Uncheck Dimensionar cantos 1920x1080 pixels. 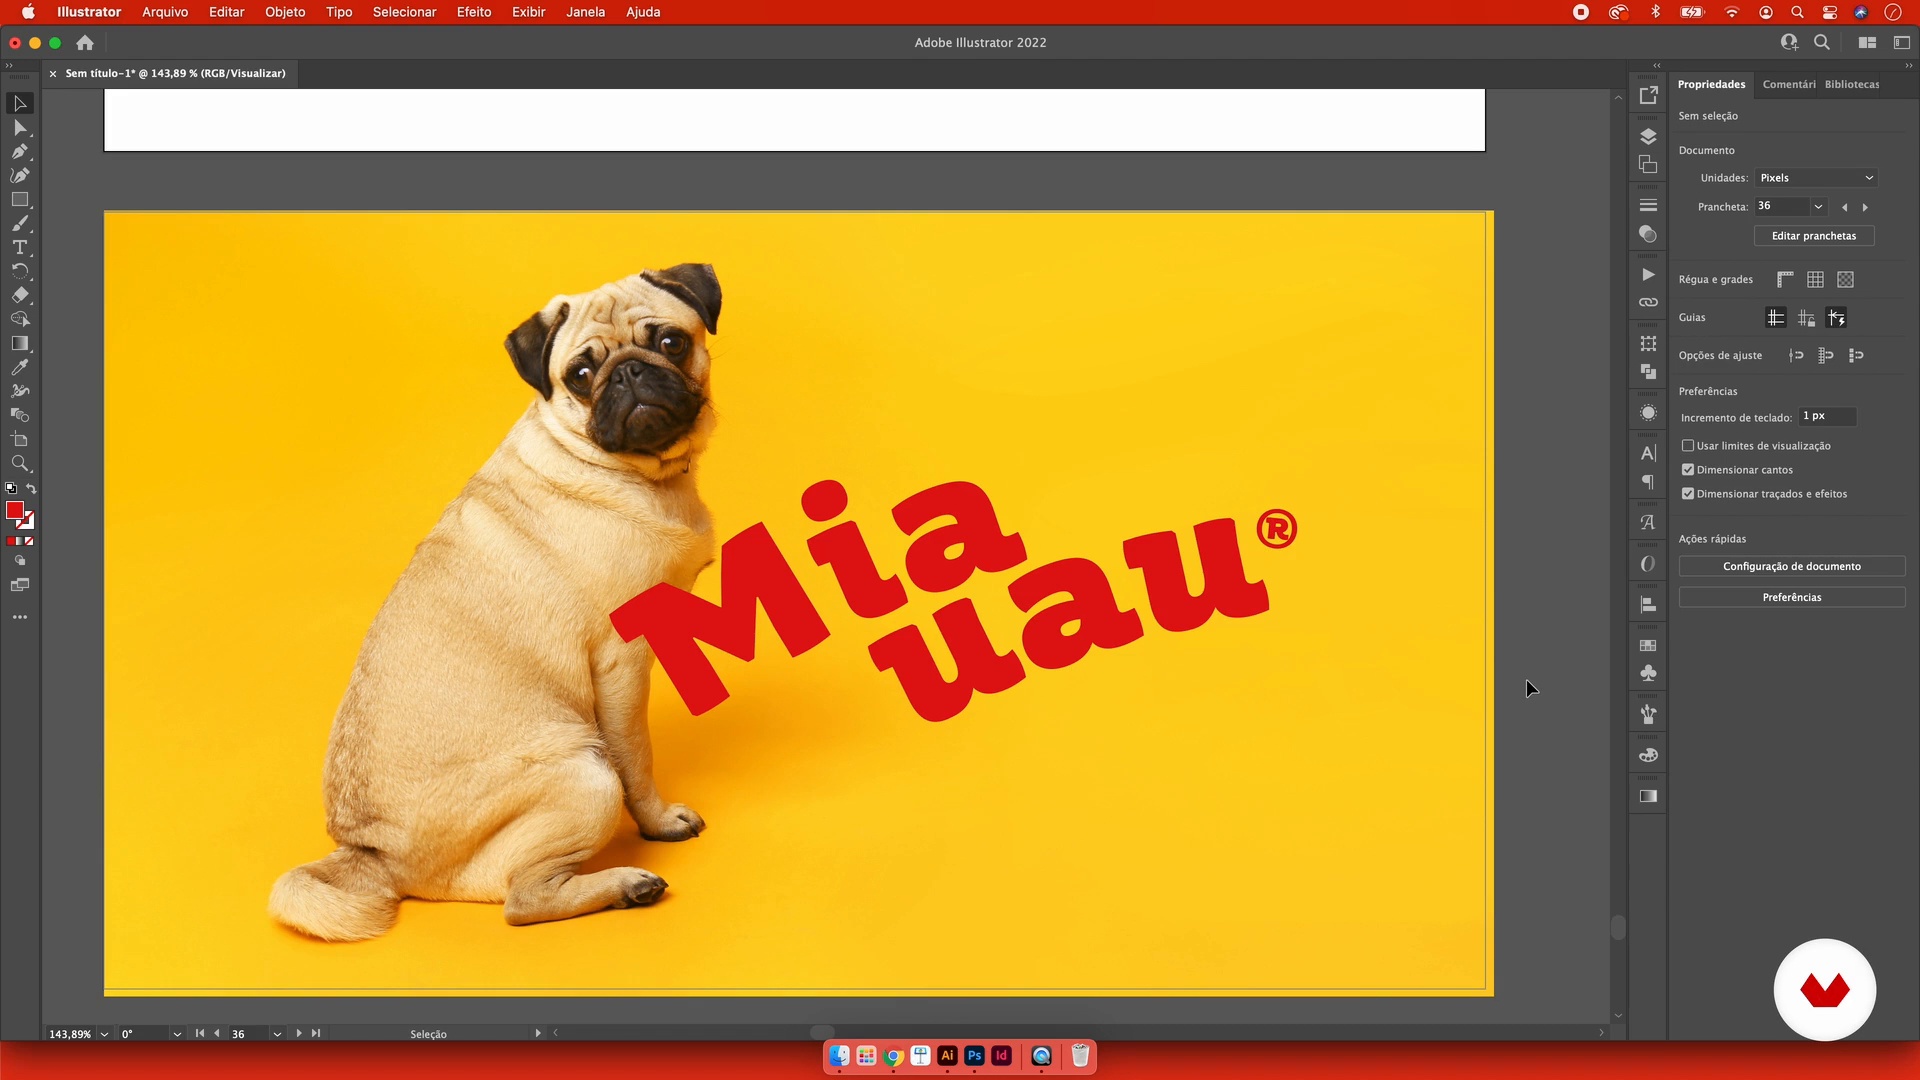tap(1688, 470)
